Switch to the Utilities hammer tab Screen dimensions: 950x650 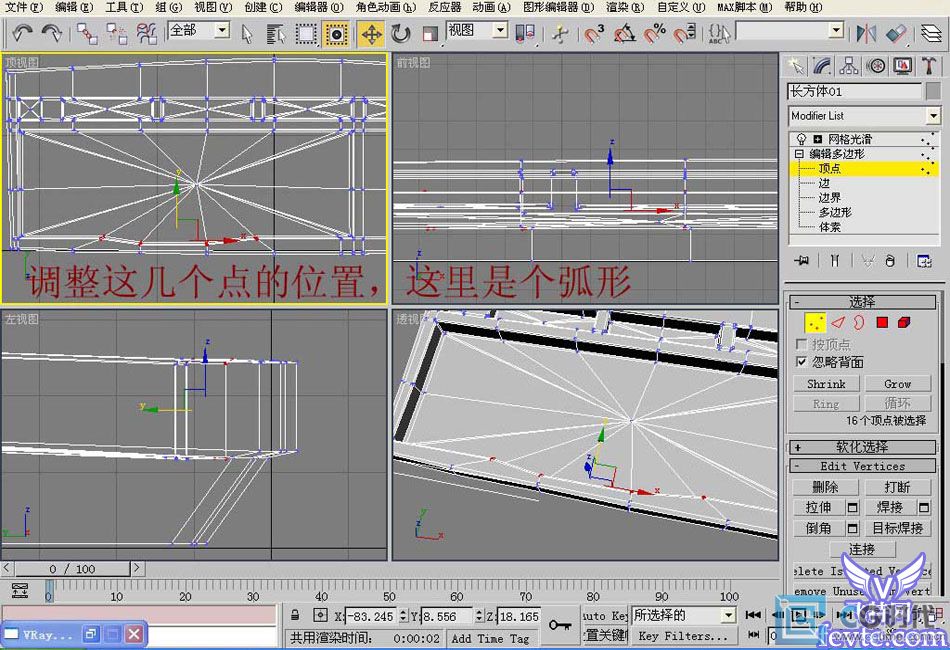pyautogui.click(x=929, y=65)
